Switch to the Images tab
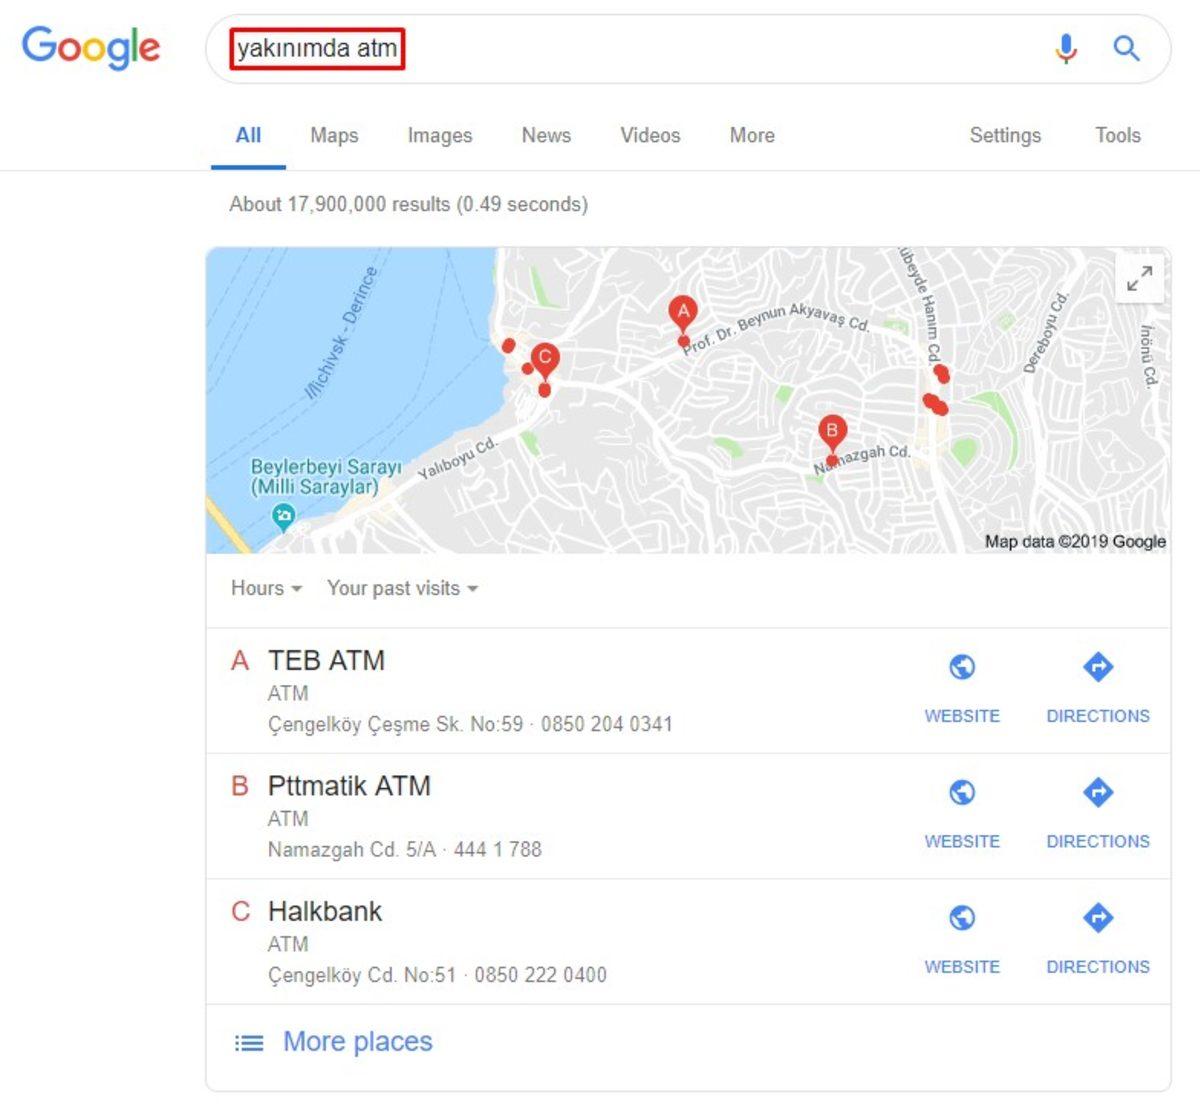 click(x=439, y=135)
